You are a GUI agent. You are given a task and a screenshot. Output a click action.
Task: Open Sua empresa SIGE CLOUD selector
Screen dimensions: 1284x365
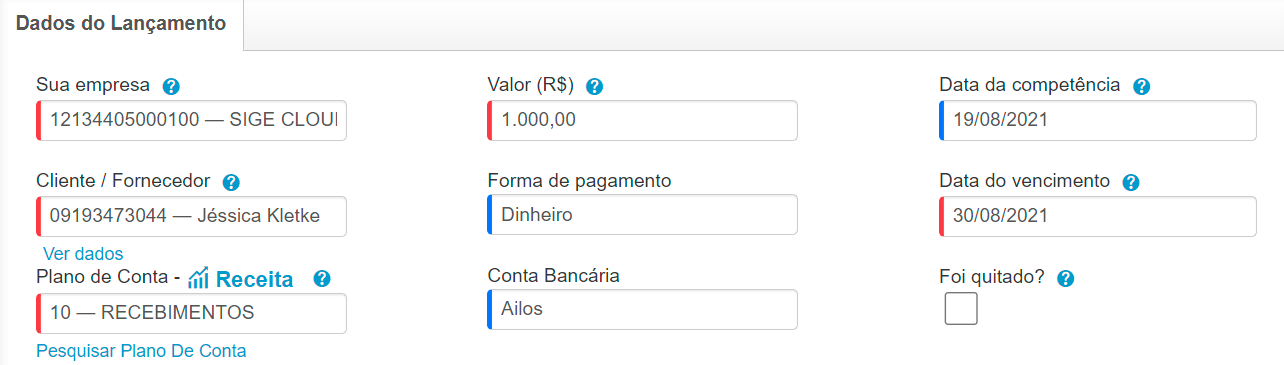[x=191, y=121]
